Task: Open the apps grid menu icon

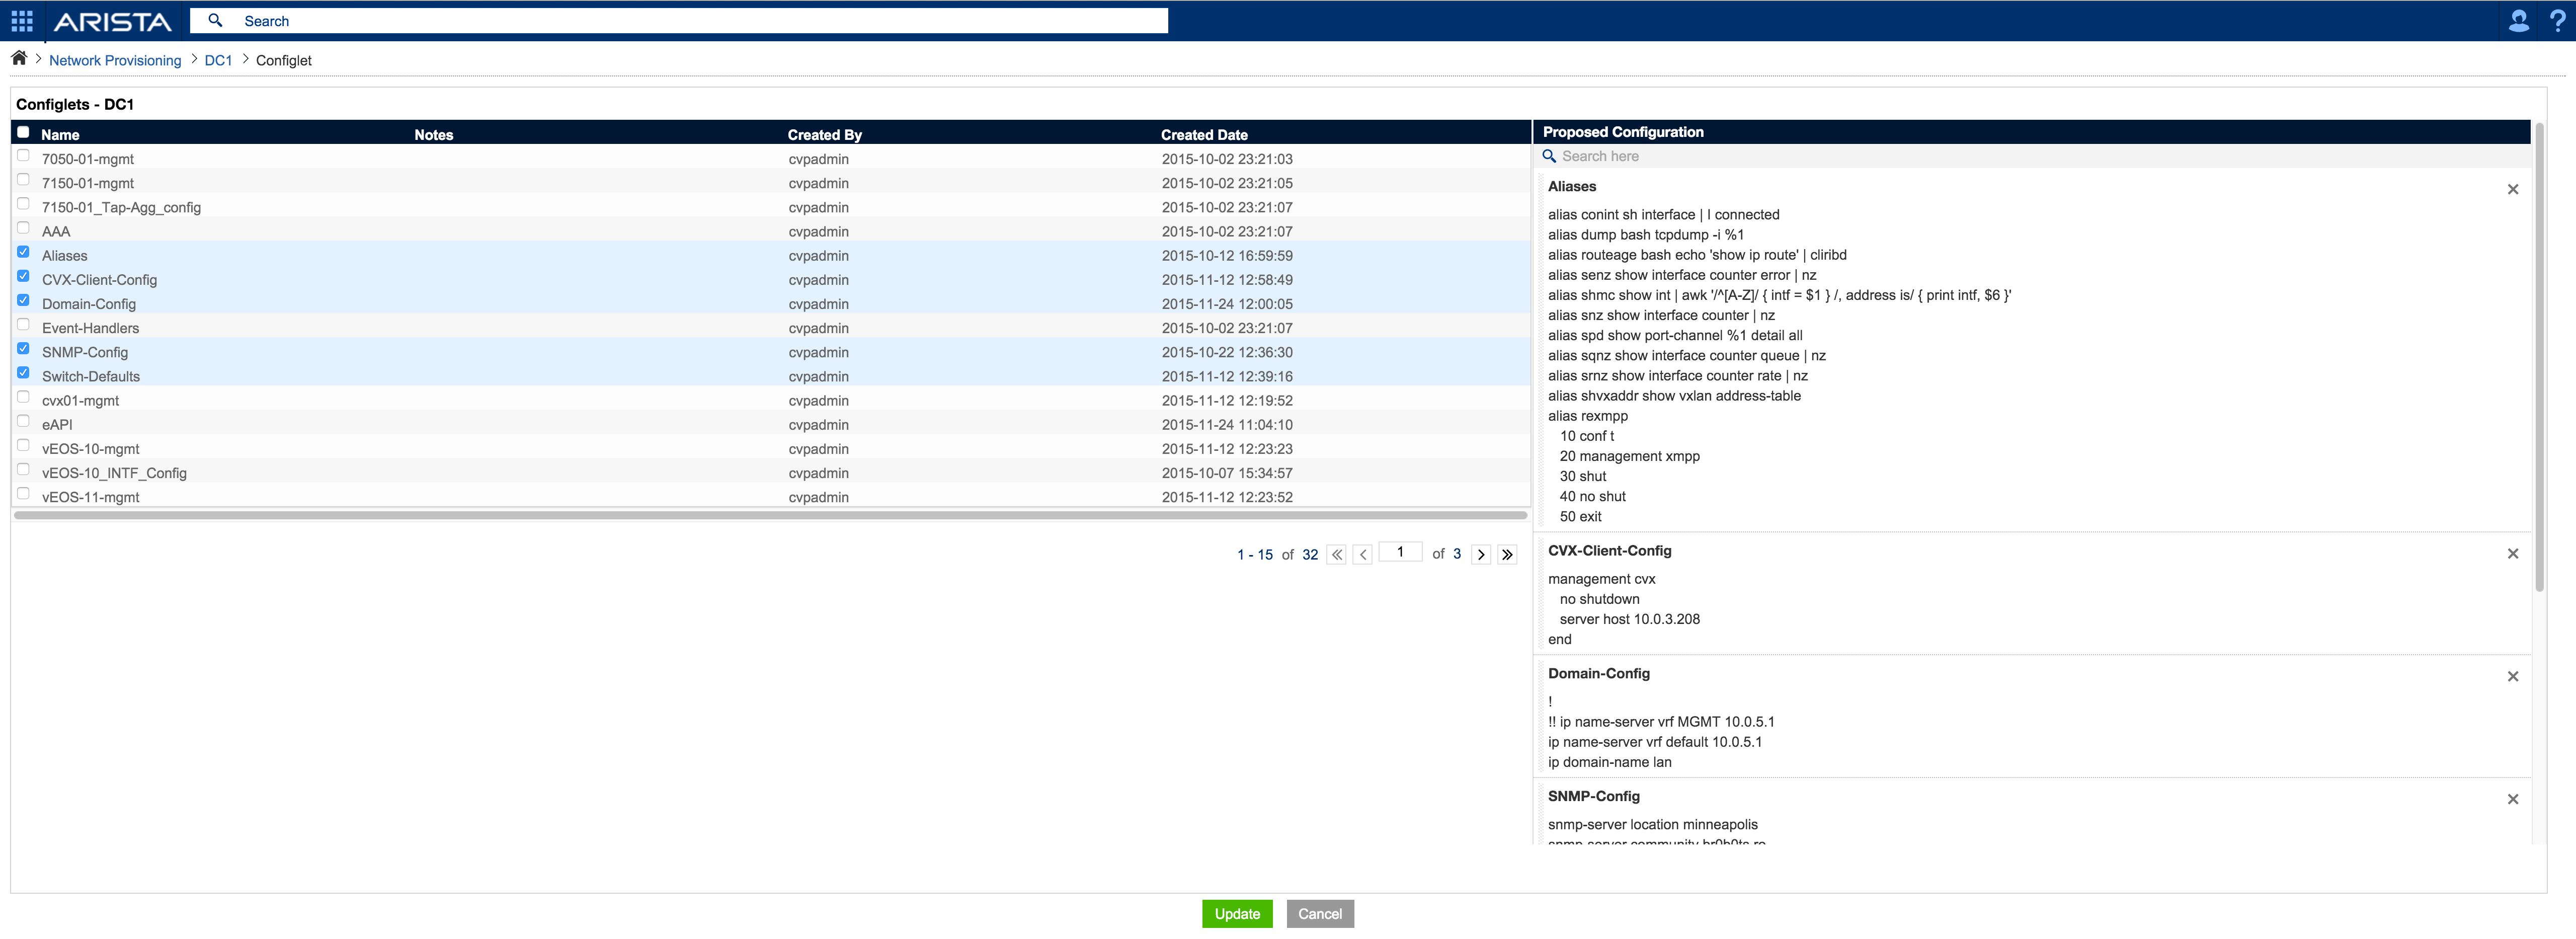Action: click(x=22, y=21)
